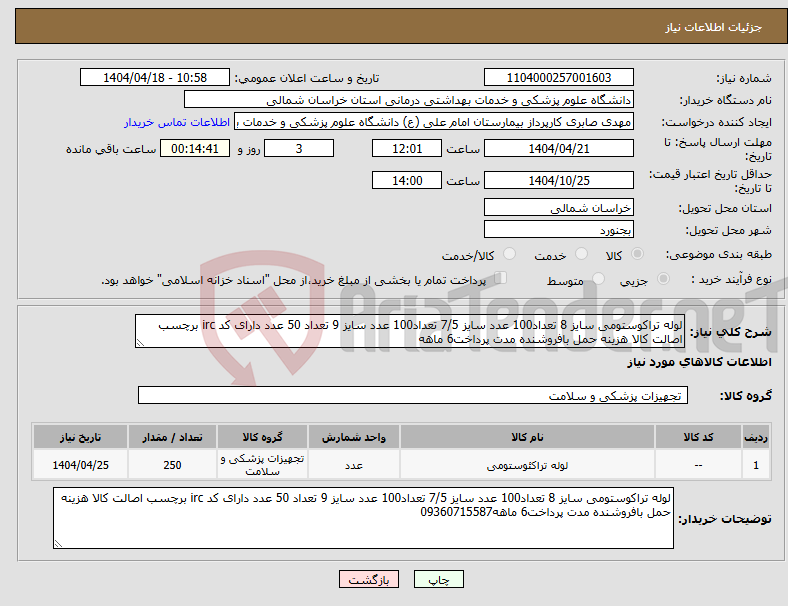Screen dimensions: 788x606
Task: Click the جزئیات اطلاعات نیاز page header
Action: pyautogui.click(x=714, y=27)
